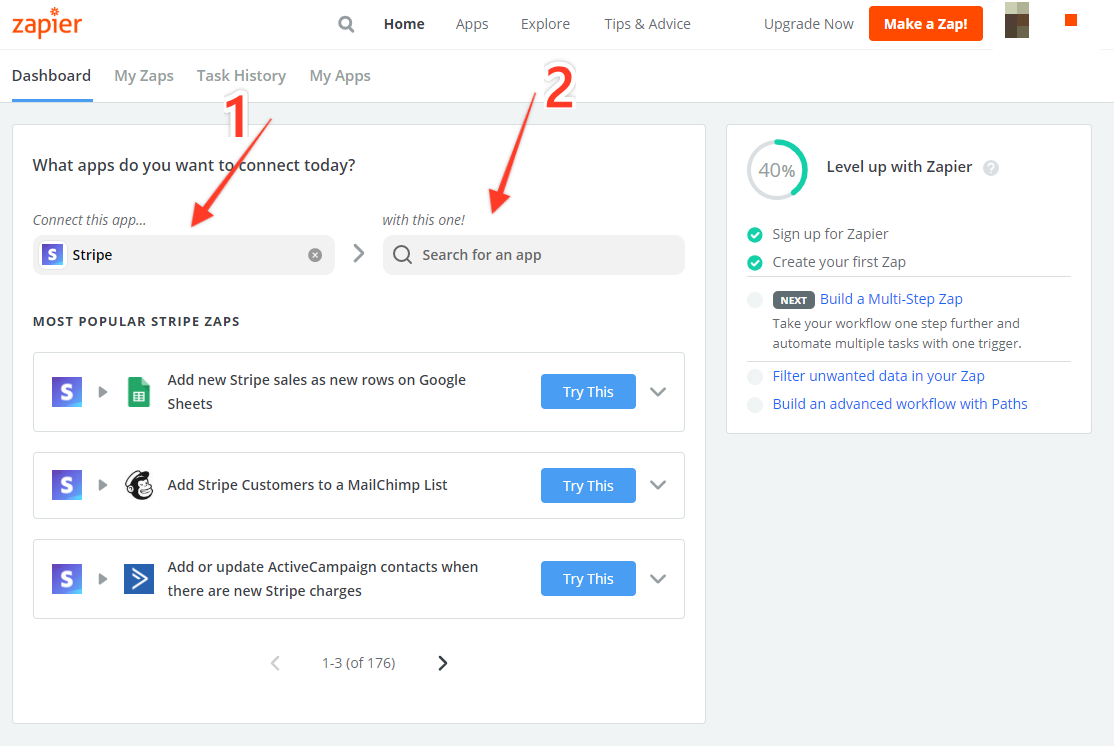Click the Make a Zap button
Image resolution: width=1114 pixels, height=746 pixels.
(925, 23)
